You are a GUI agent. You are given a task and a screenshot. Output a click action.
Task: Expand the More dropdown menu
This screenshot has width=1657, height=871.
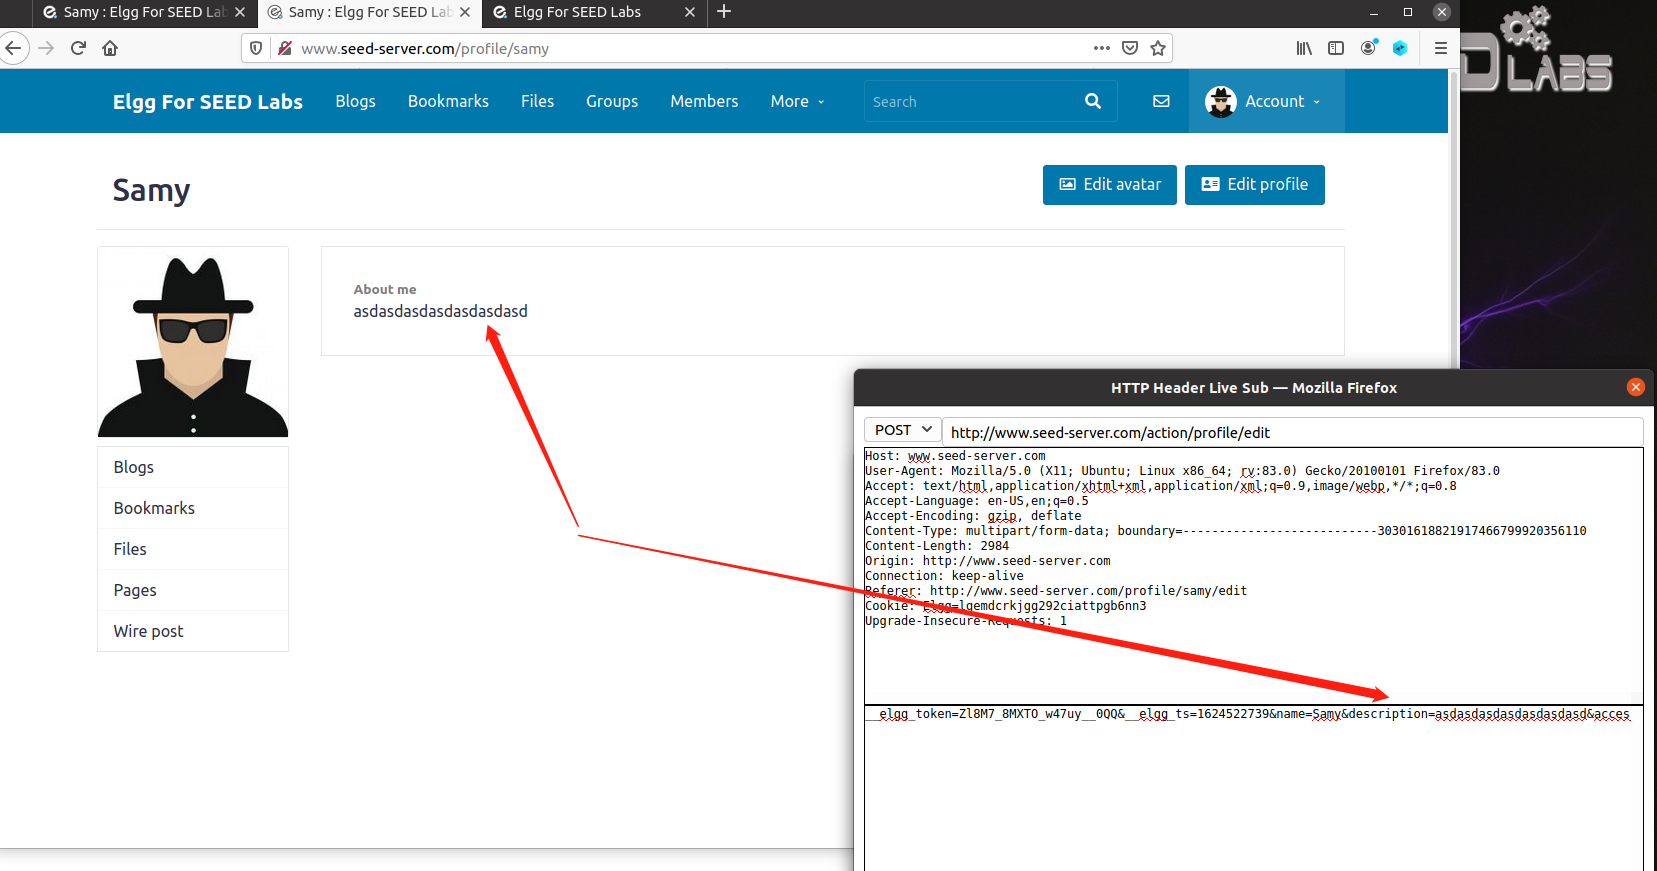(797, 101)
